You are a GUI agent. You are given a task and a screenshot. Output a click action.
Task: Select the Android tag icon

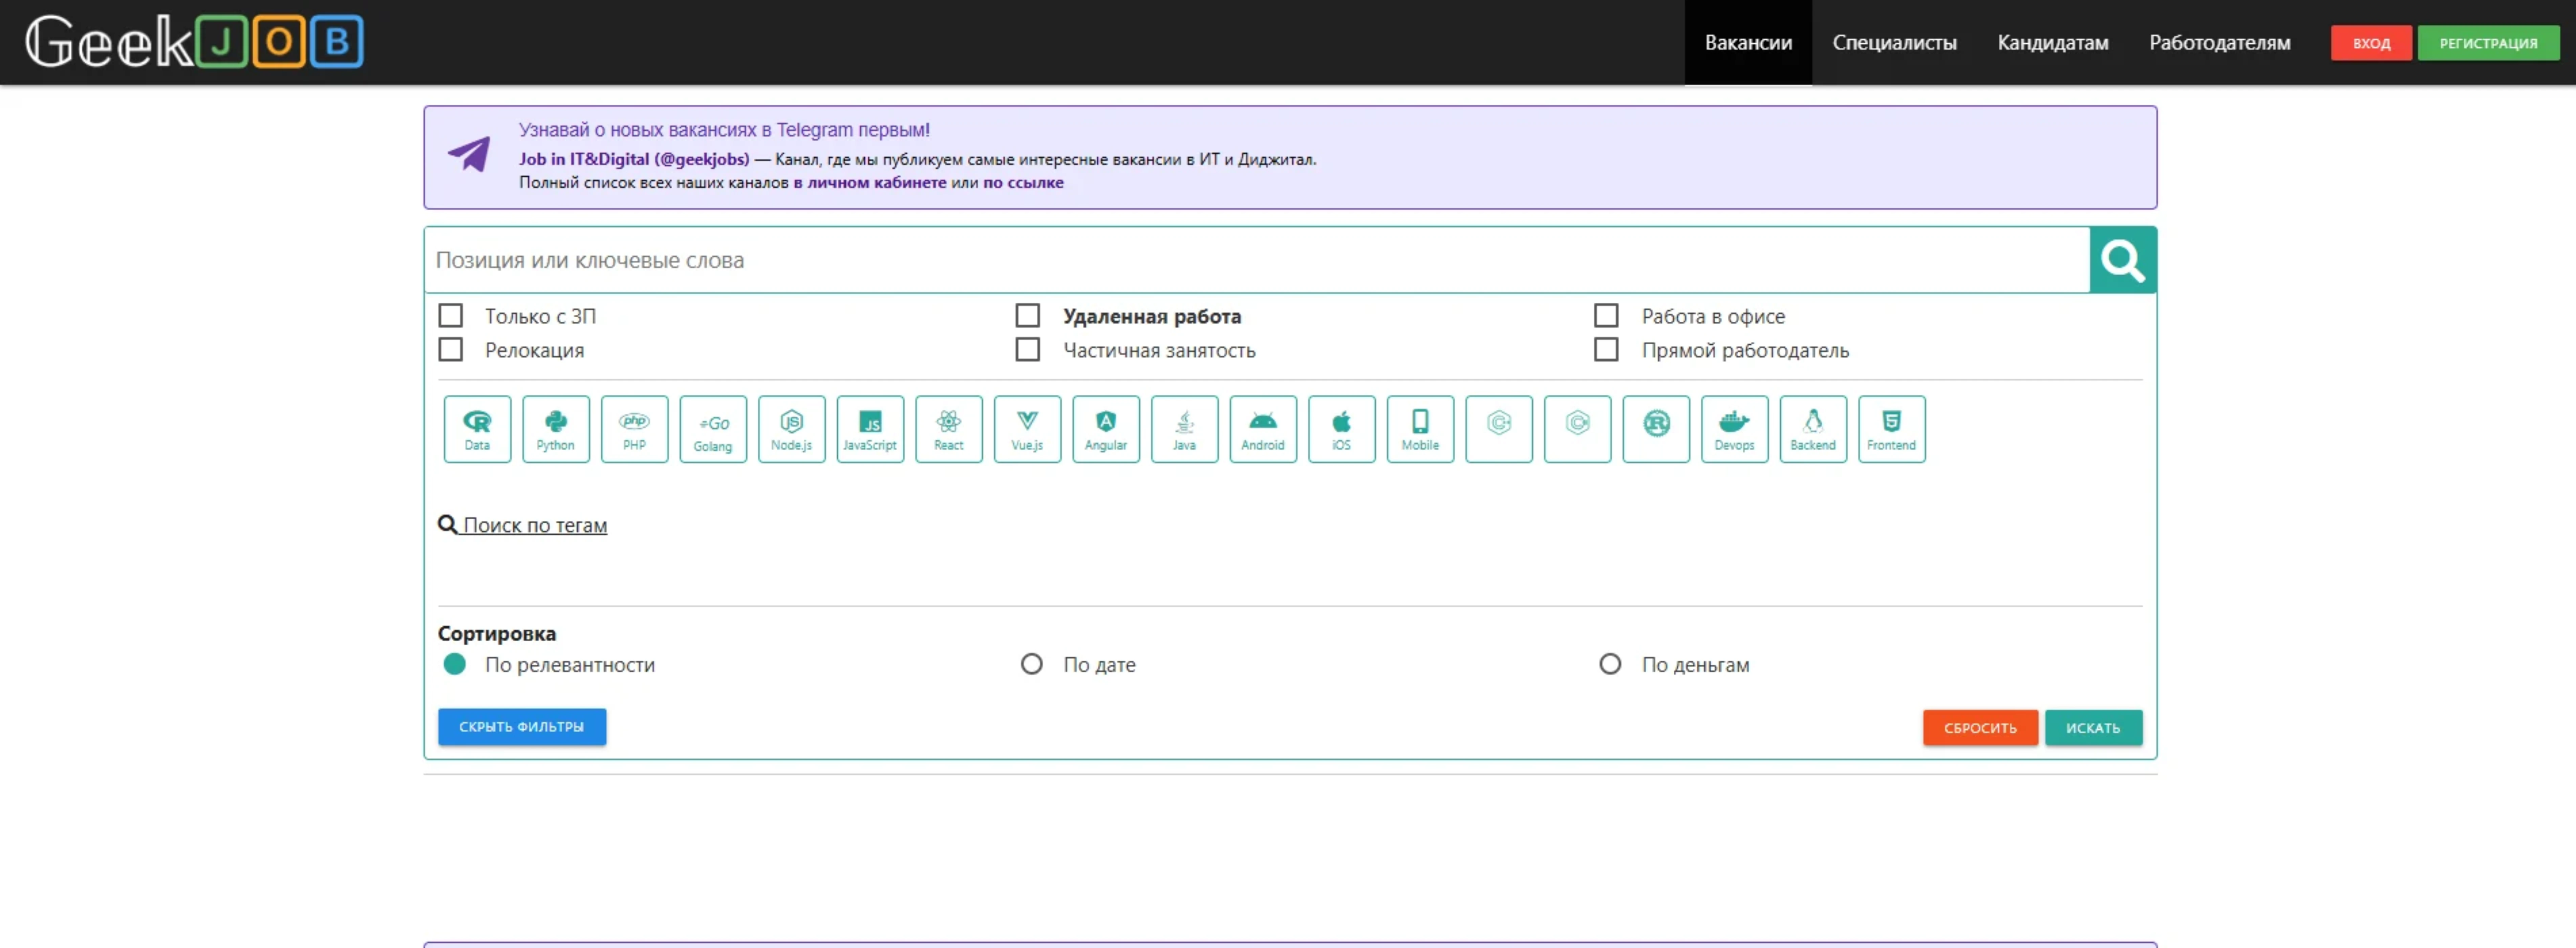[1263, 429]
